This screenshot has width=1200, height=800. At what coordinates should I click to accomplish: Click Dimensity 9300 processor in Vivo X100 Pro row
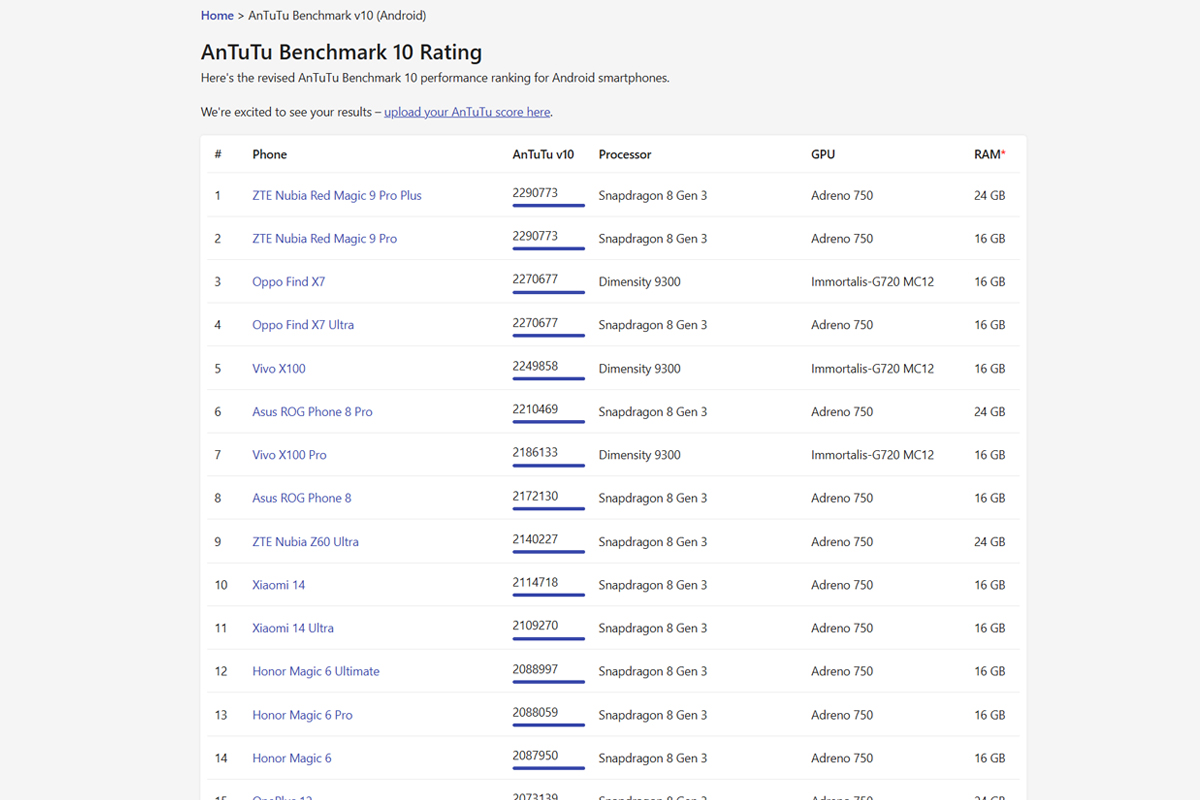pos(639,455)
